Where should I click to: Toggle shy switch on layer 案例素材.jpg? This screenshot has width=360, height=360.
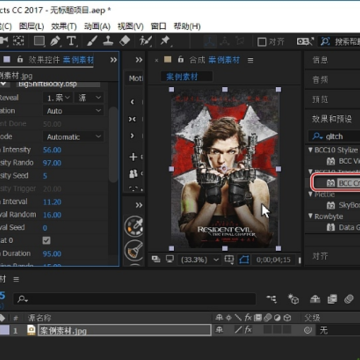(x=219, y=330)
